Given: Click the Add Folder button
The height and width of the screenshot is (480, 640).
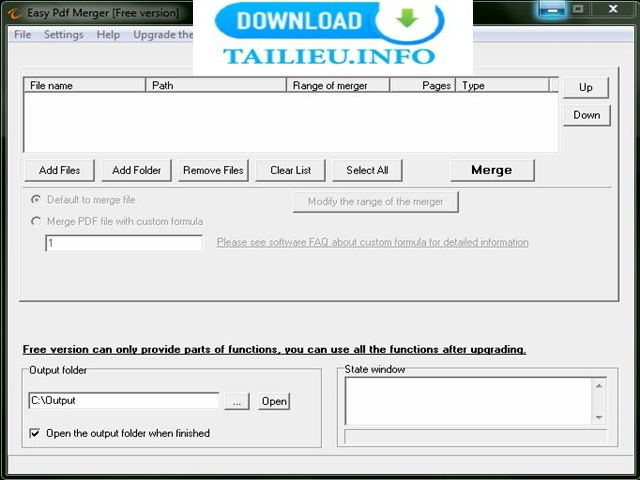Looking at the screenshot, I should [x=136, y=170].
